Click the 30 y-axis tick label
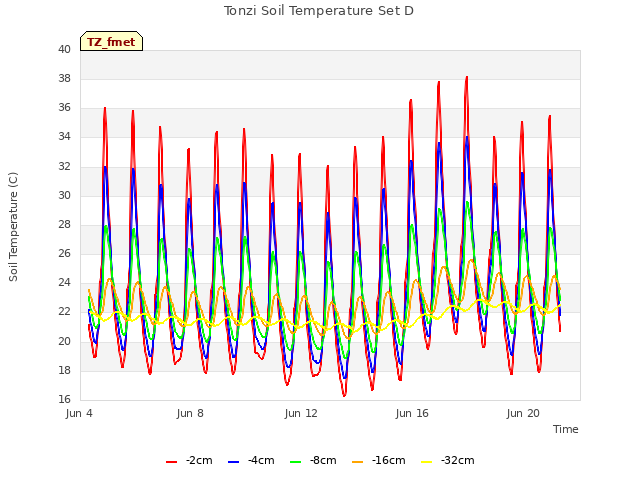Screen dimensions: 640x480 [64, 196]
